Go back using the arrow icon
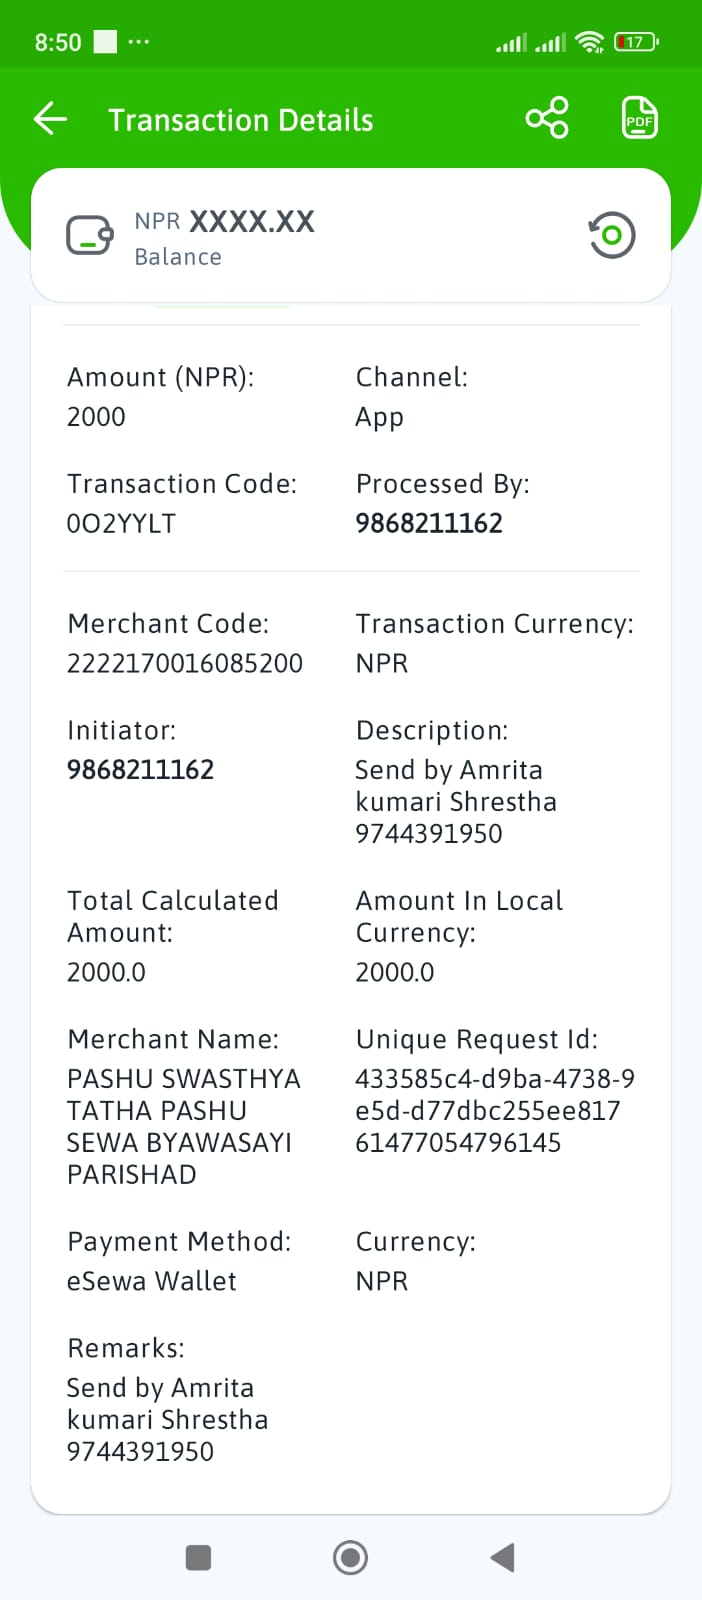Image resolution: width=702 pixels, height=1600 pixels. click(x=50, y=120)
